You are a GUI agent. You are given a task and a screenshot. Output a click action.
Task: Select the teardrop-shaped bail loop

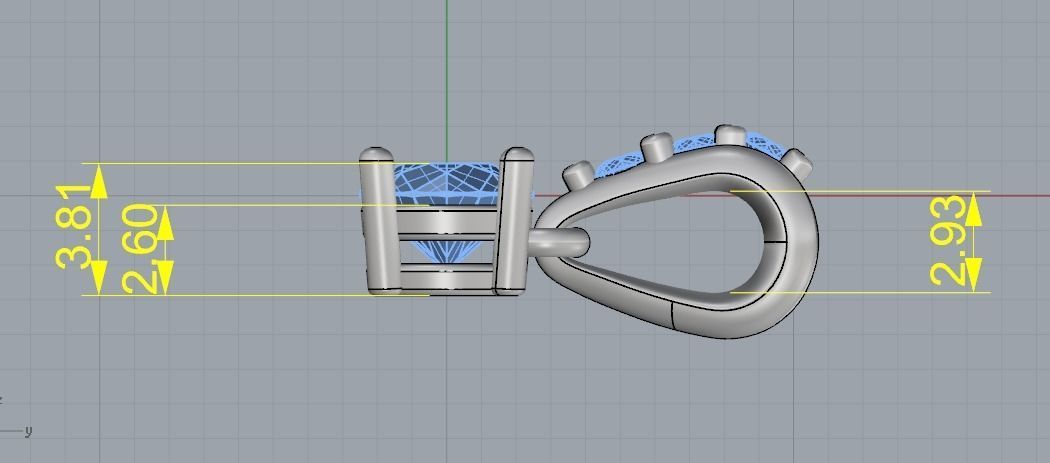tap(676, 241)
